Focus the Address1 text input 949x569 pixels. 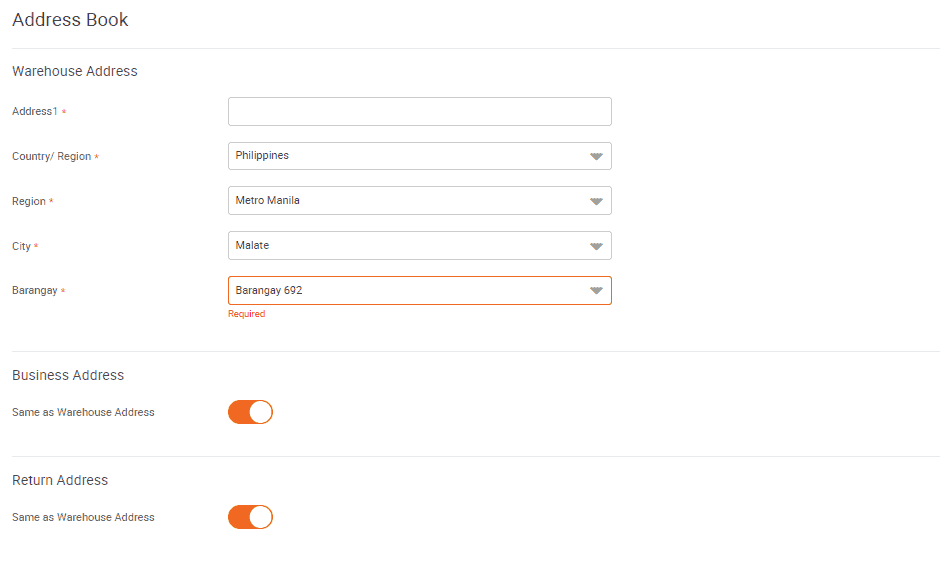pyautogui.click(x=419, y=112)
